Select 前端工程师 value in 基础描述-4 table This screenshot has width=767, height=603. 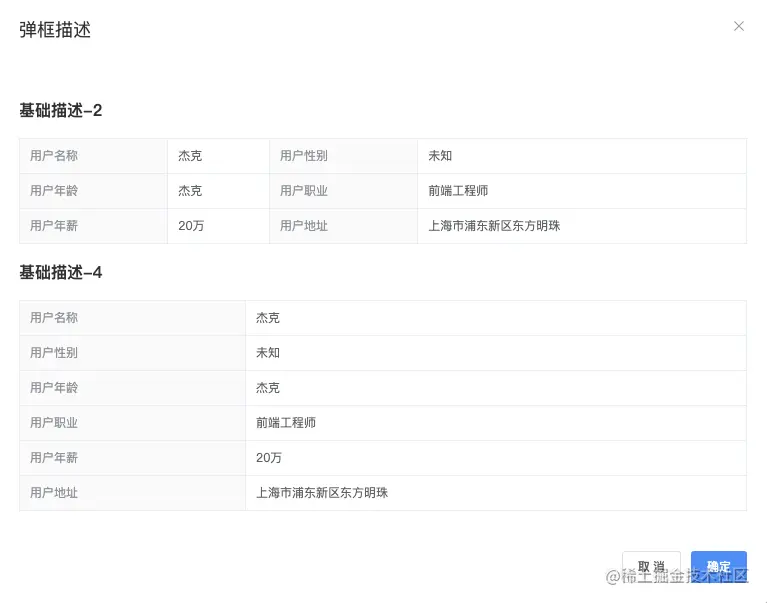(286, 423)
